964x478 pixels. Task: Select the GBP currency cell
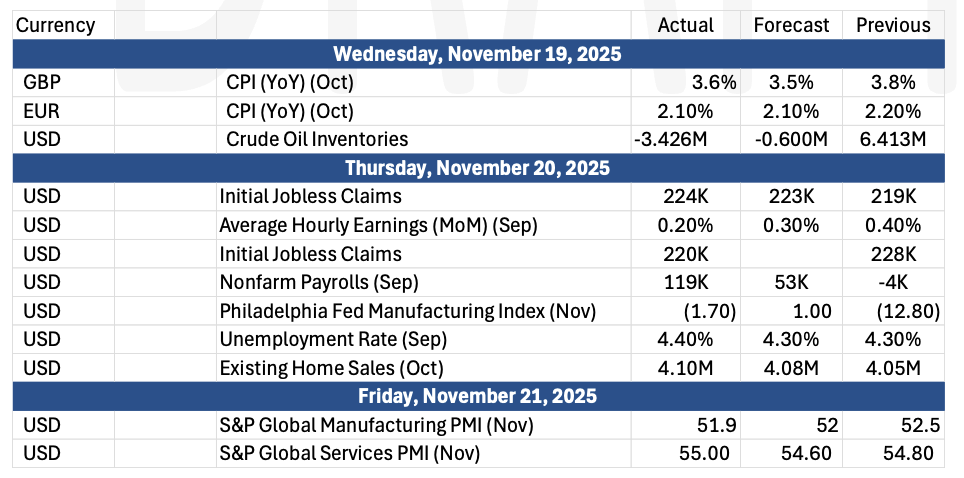(x=41, y=82)
